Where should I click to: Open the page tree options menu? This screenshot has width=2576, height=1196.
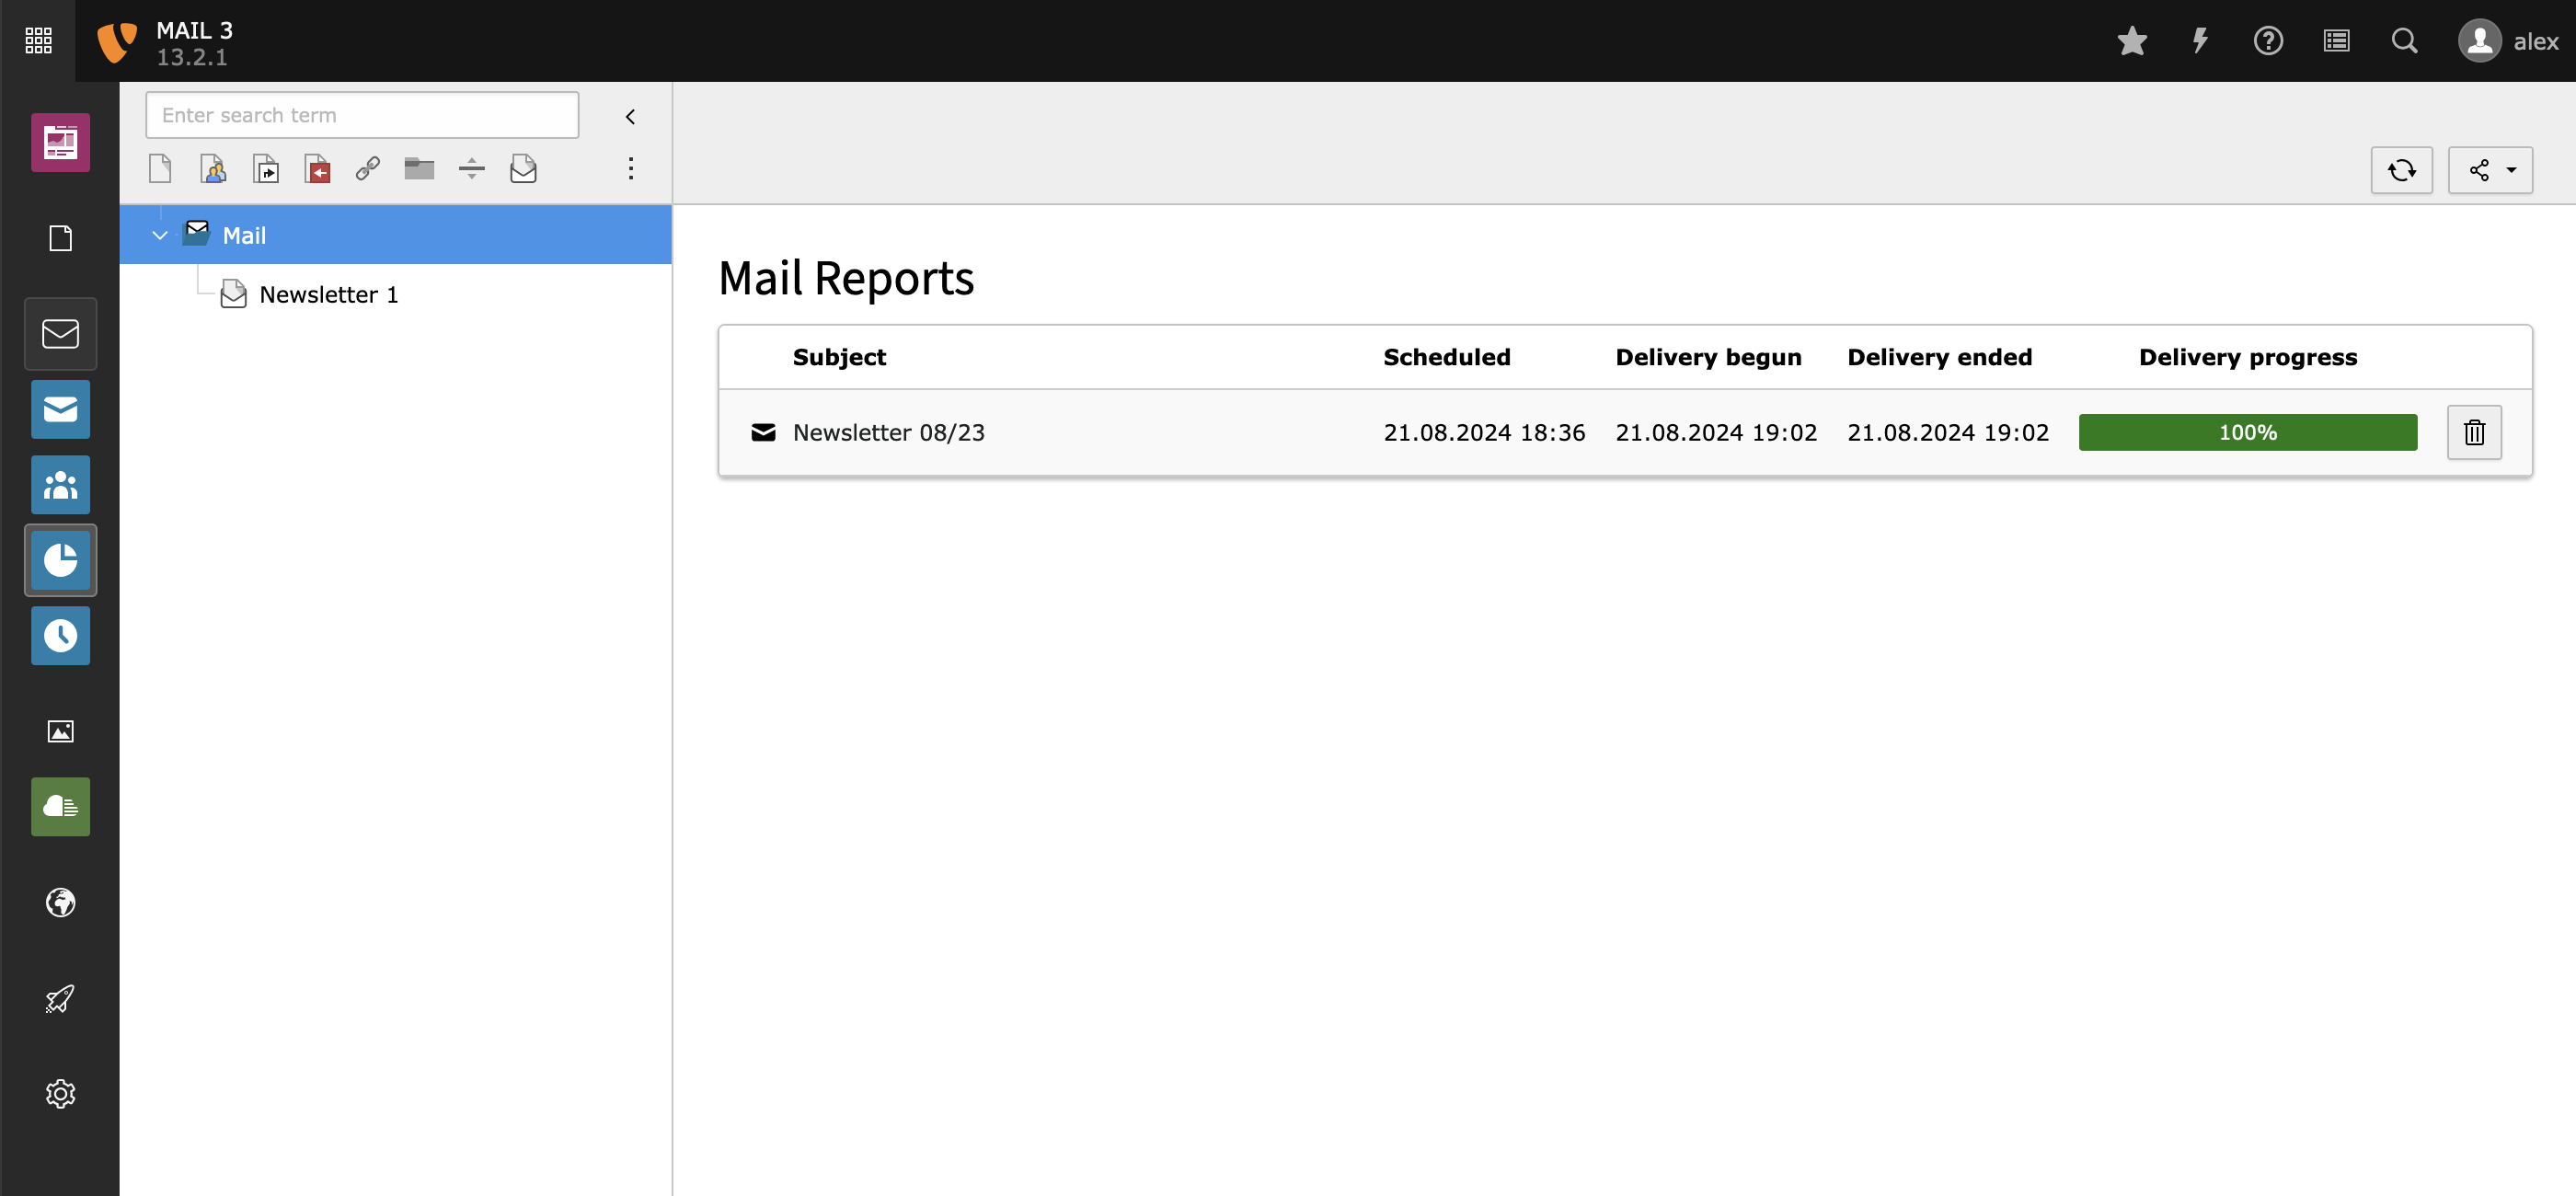click(630, 169)
